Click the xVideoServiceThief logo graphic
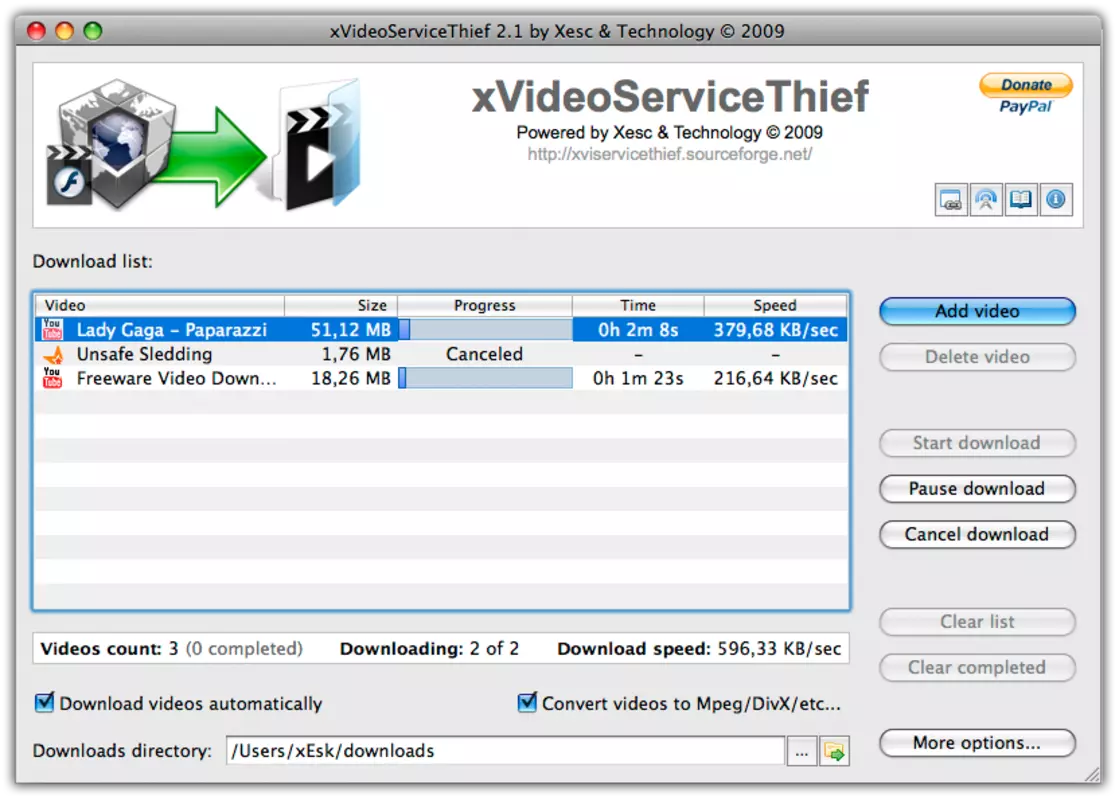The image size is (1119, 800). [x=204, y=145]
